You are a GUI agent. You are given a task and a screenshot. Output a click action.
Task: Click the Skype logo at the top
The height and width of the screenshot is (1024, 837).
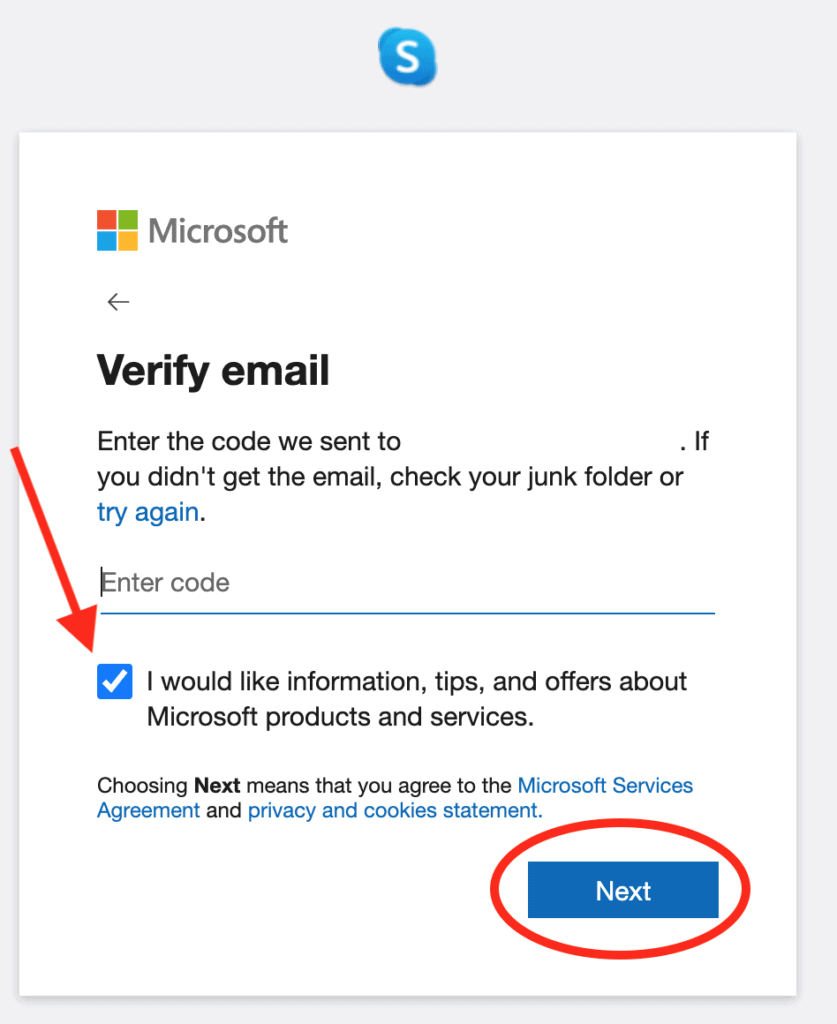pyautogui.click(x=408, y=56)
